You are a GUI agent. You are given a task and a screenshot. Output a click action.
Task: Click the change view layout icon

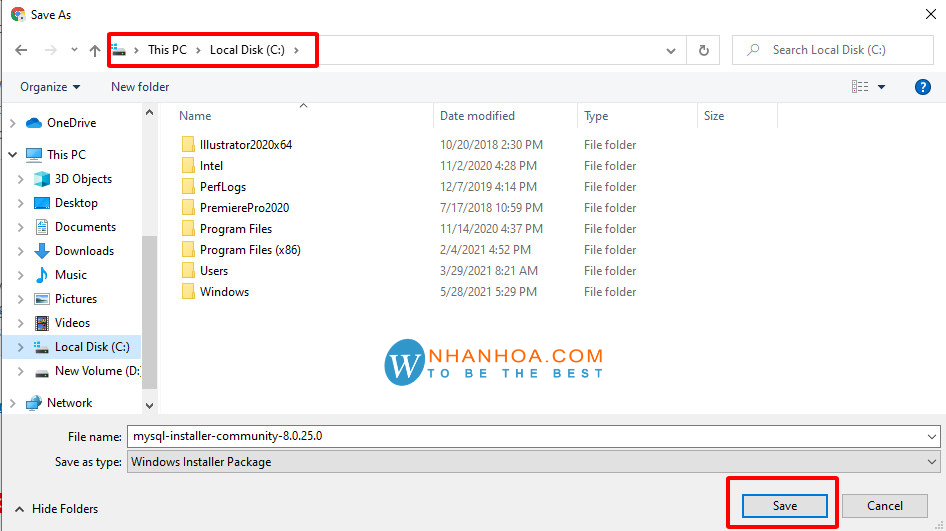coord(860,87)
